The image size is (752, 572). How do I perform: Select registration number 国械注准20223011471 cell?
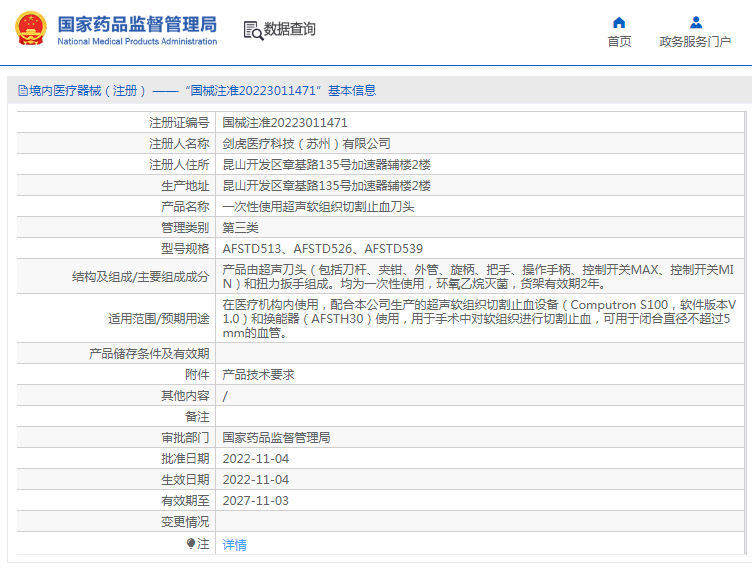[x=285, y=123]
